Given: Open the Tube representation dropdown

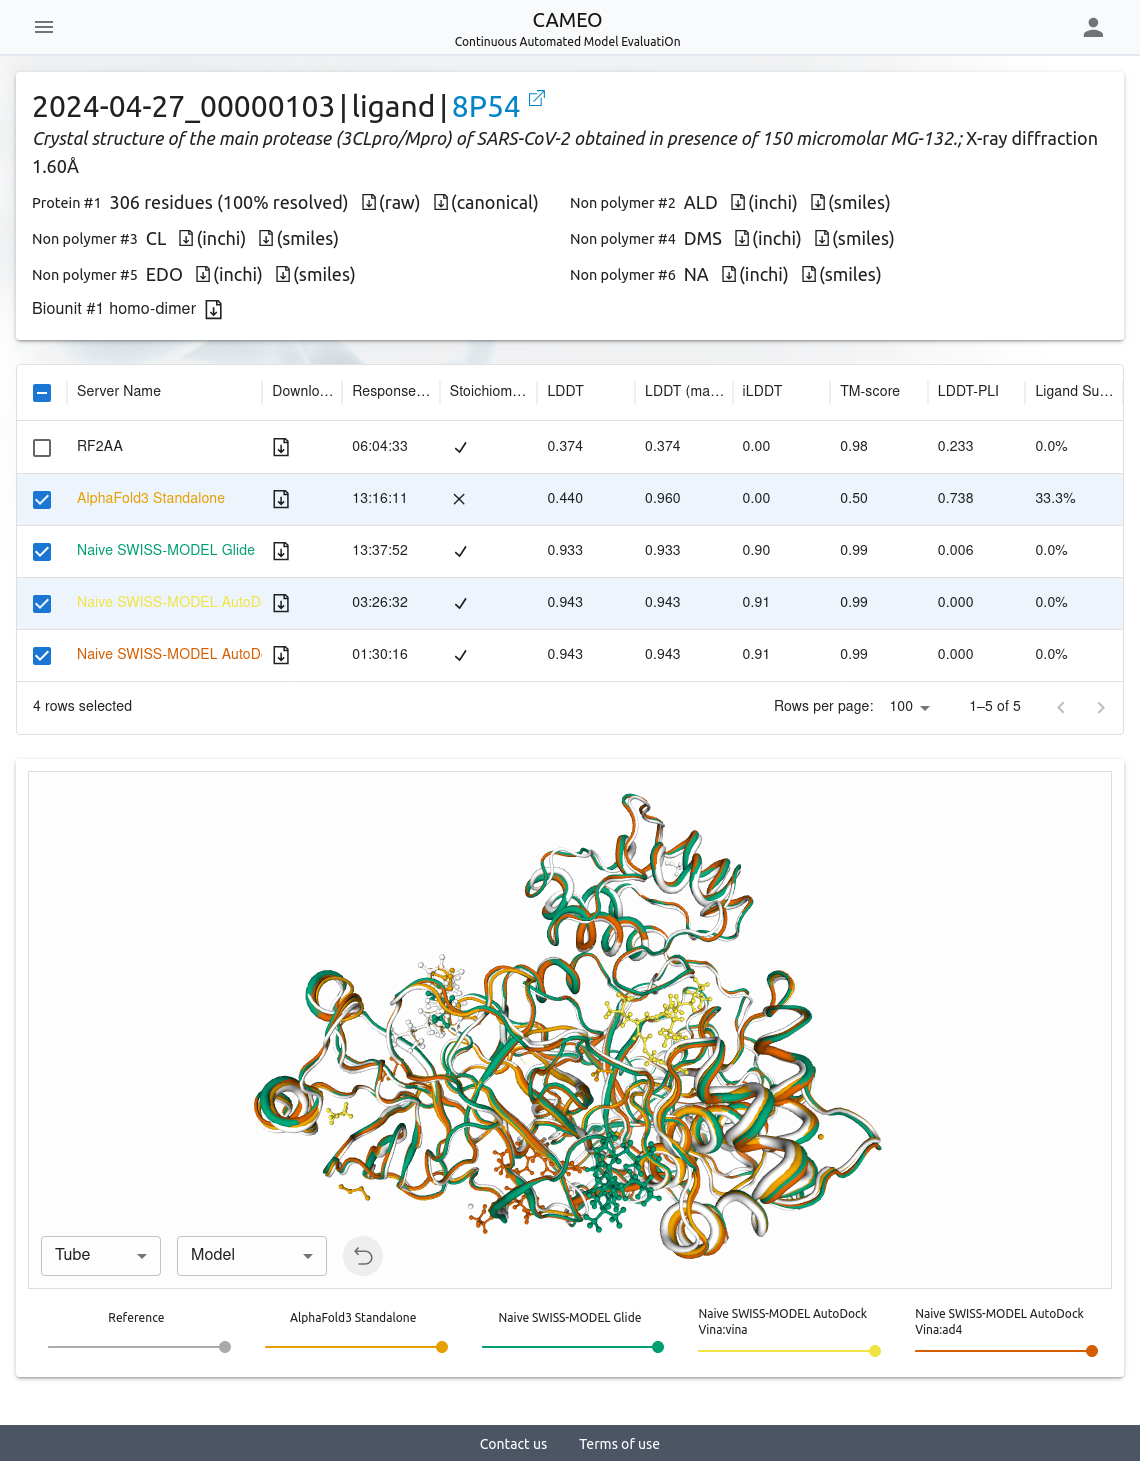Looking at the screenshot, I should pyautogui.click(x=101, y=1255).
